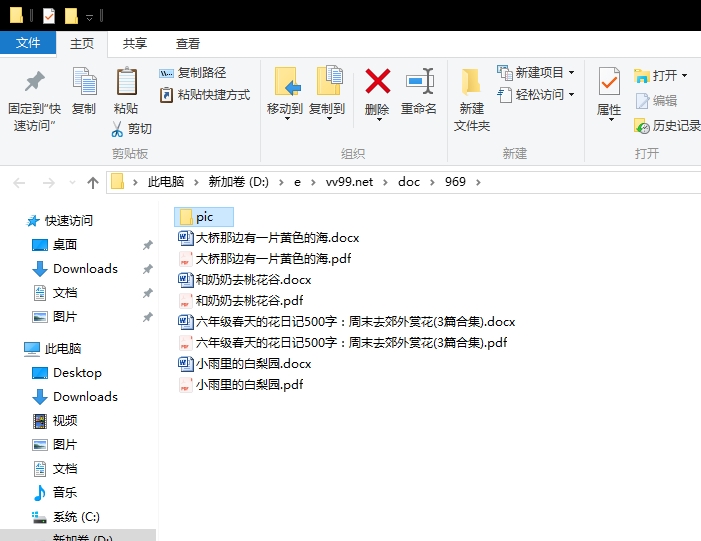Go to 此电脑 in address path
The width and height of the screenshot is (701, 541).
(166, 182)
